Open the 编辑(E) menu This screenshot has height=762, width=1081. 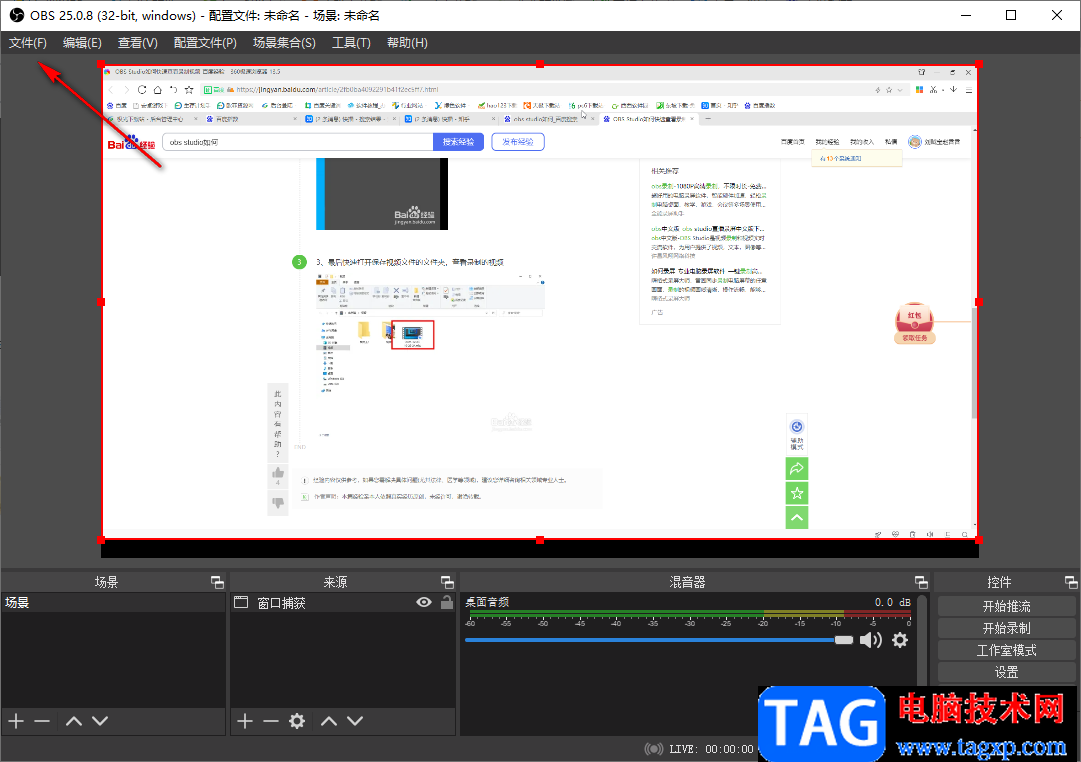pos(82,43)
